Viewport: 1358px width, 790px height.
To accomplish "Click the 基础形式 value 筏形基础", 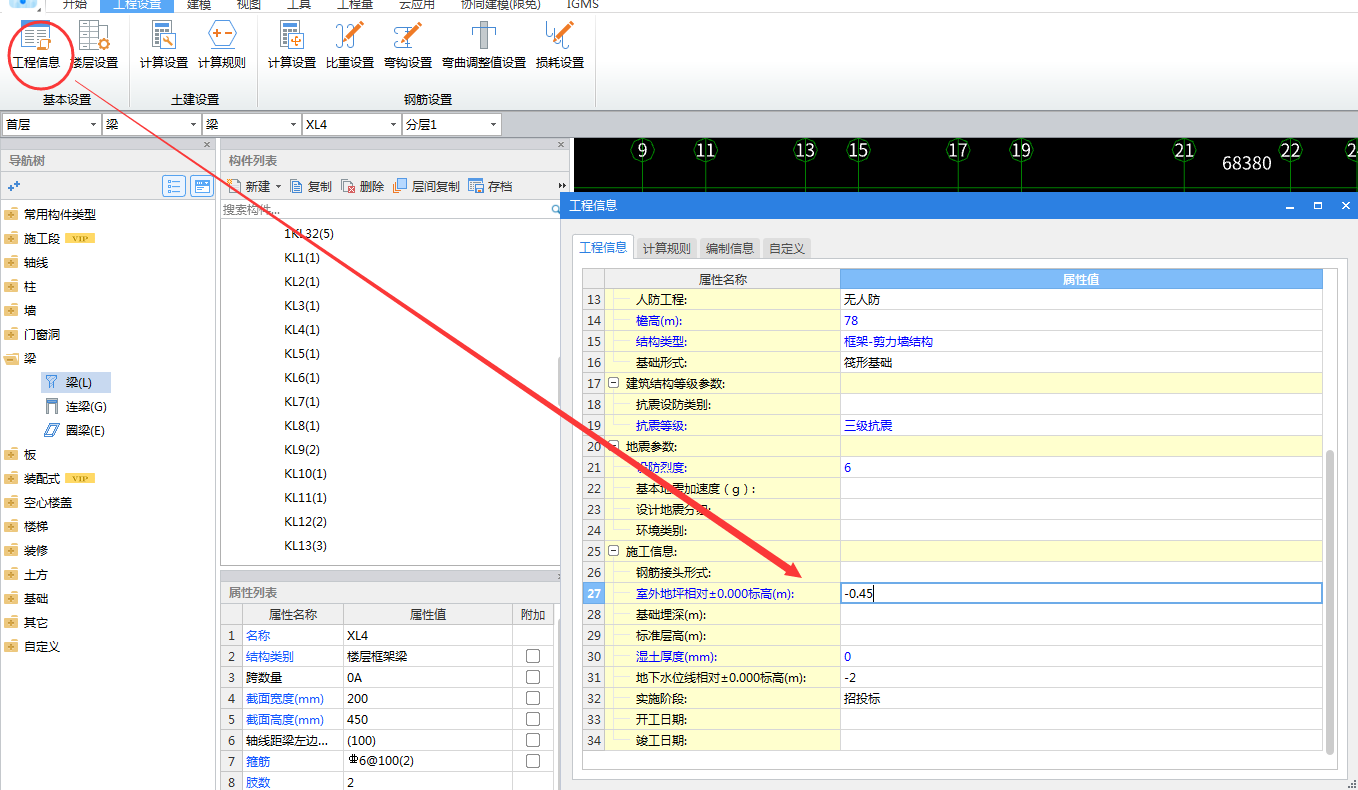I will pyautogui.click(x=1081, y=362).
